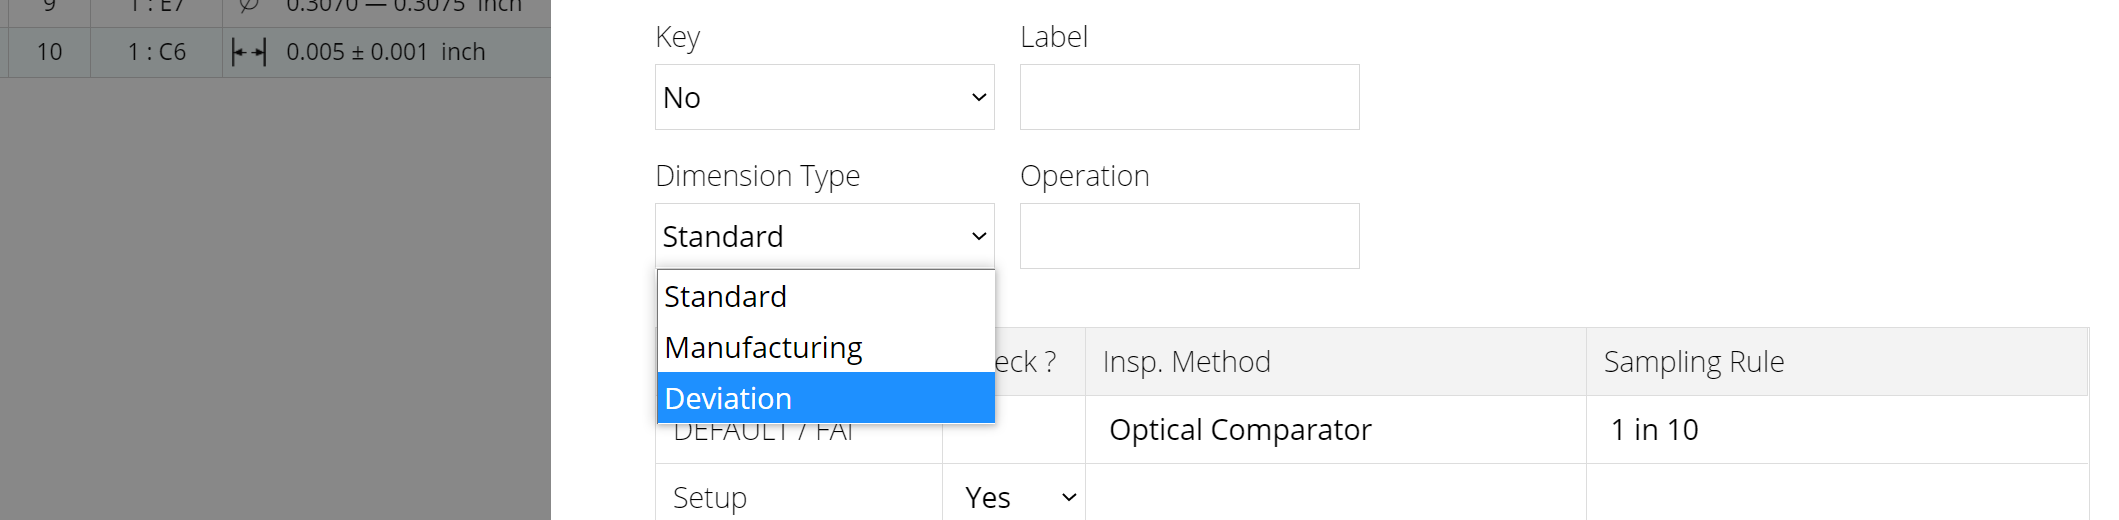Select row number 10 in the table

pyautogui.click(x=49, y=52)
